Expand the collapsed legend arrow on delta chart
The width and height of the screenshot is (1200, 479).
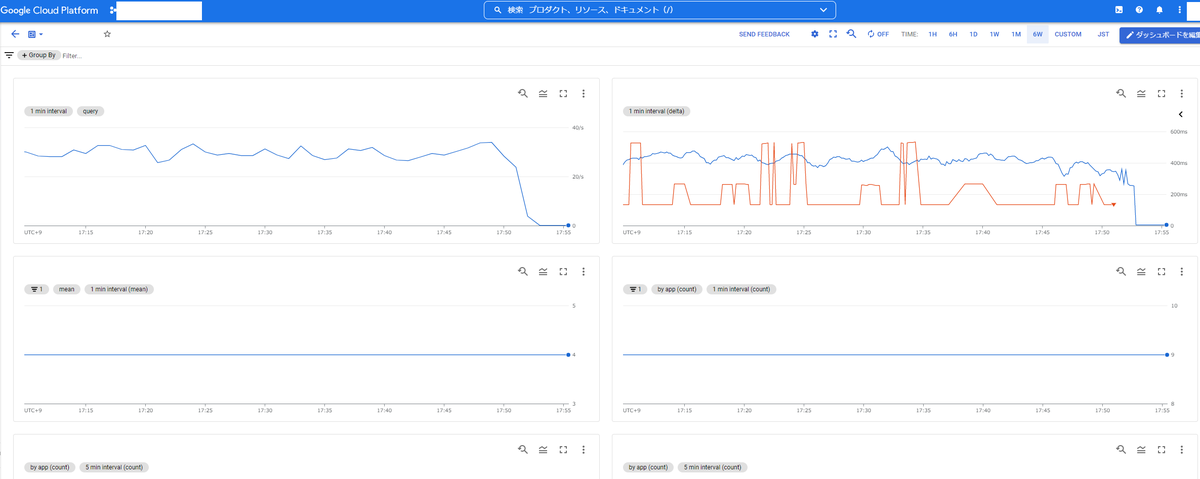pyautogui.click(x=1180, y=114)
